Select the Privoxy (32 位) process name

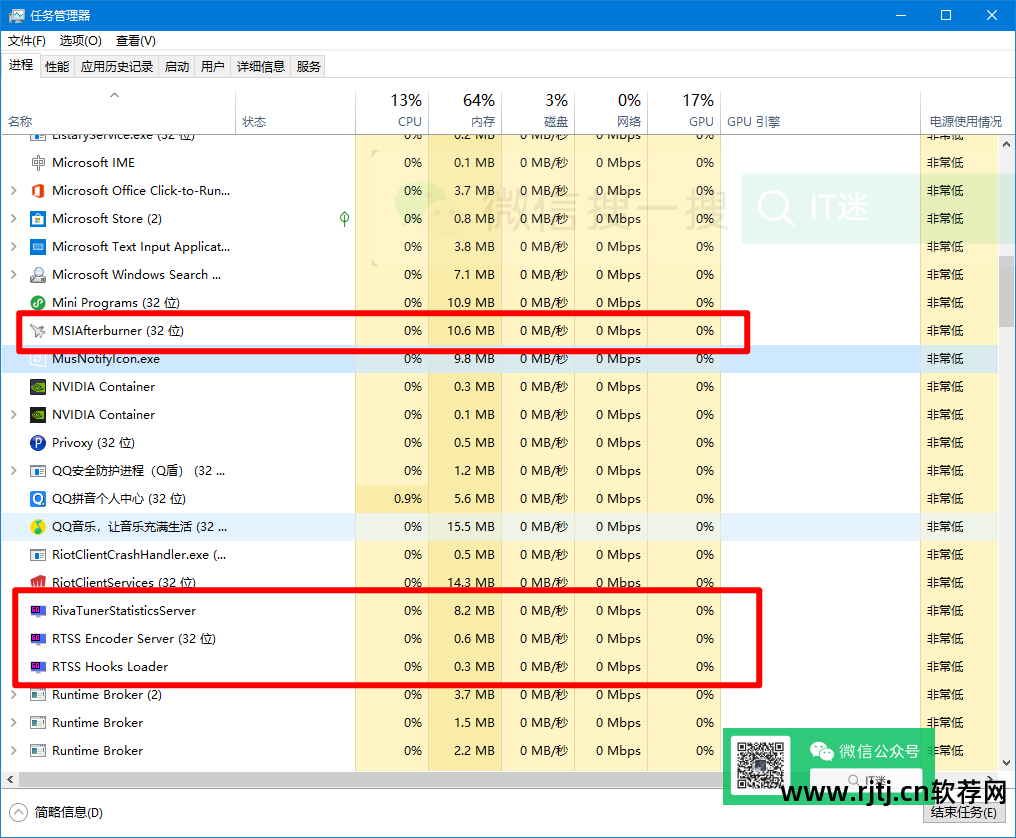(x=93, y=443)
